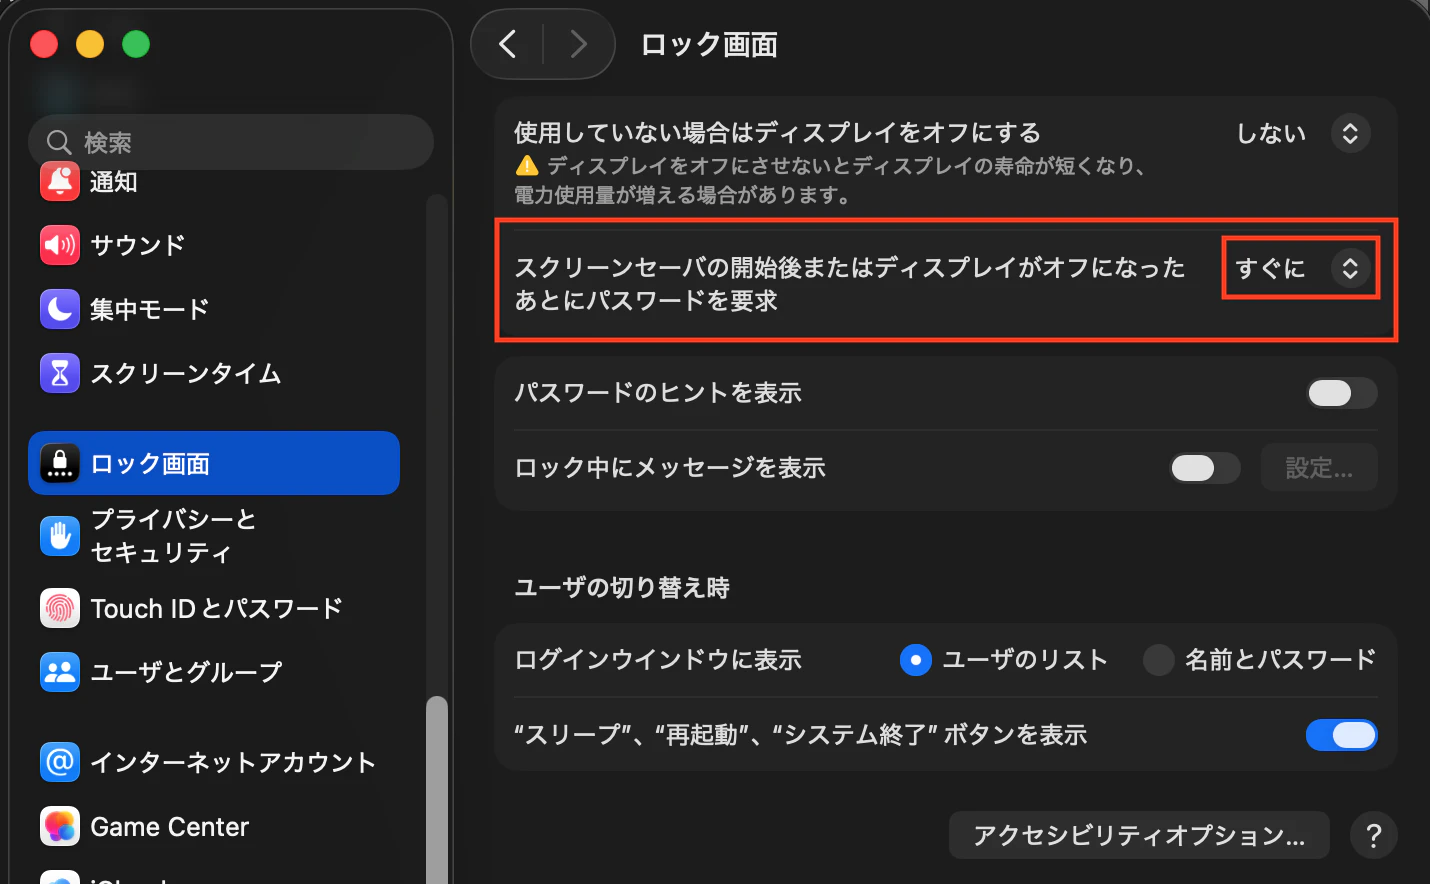Screen dimensions: 1430x884
Task: Click ログインウインドウに表示 label
Action: pos(658,660)
